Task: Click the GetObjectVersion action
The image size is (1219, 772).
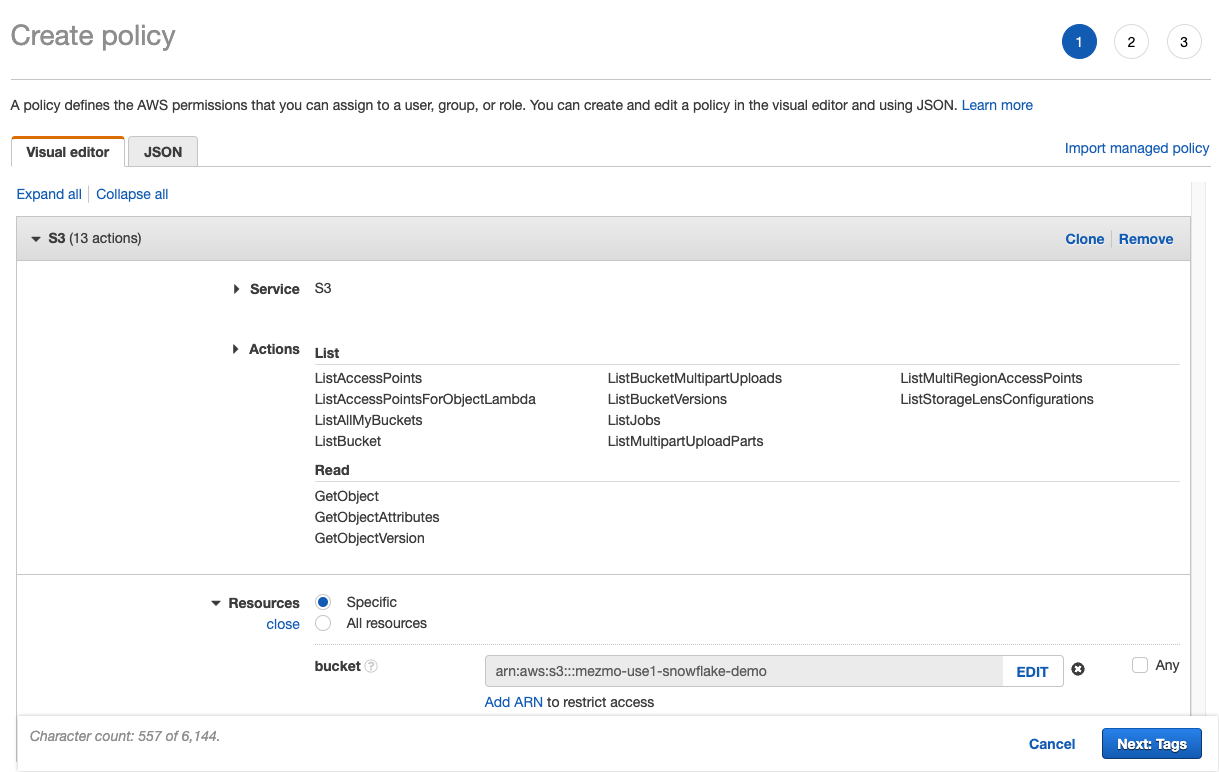Action: pyautogui.click(x=370, y=538)
